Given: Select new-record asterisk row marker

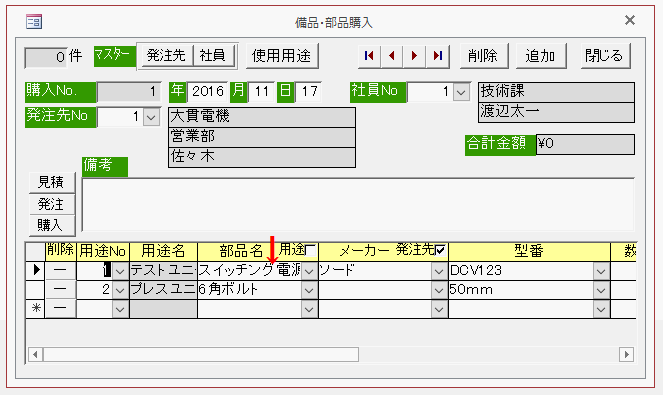Looking at the screenshot, I should [36, 308].
